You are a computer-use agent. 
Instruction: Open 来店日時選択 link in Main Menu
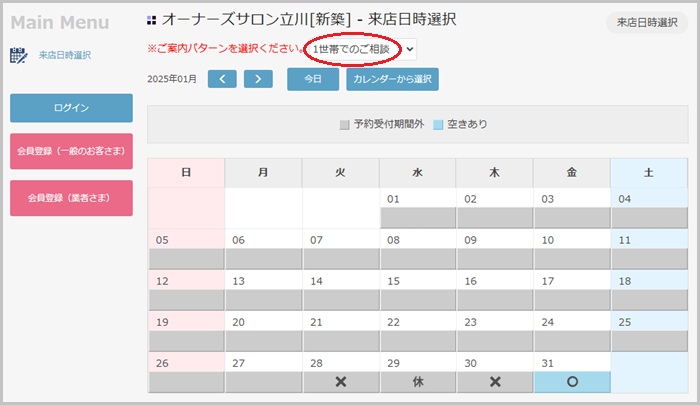65,55
